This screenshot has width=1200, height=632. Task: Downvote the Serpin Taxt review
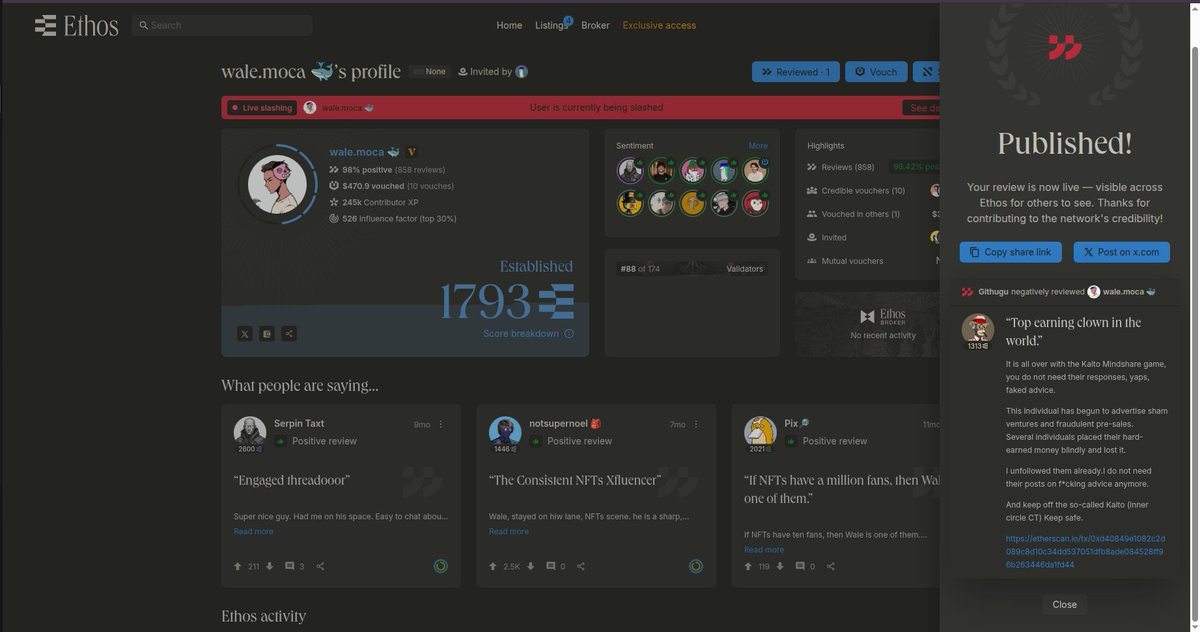[269, 566]
